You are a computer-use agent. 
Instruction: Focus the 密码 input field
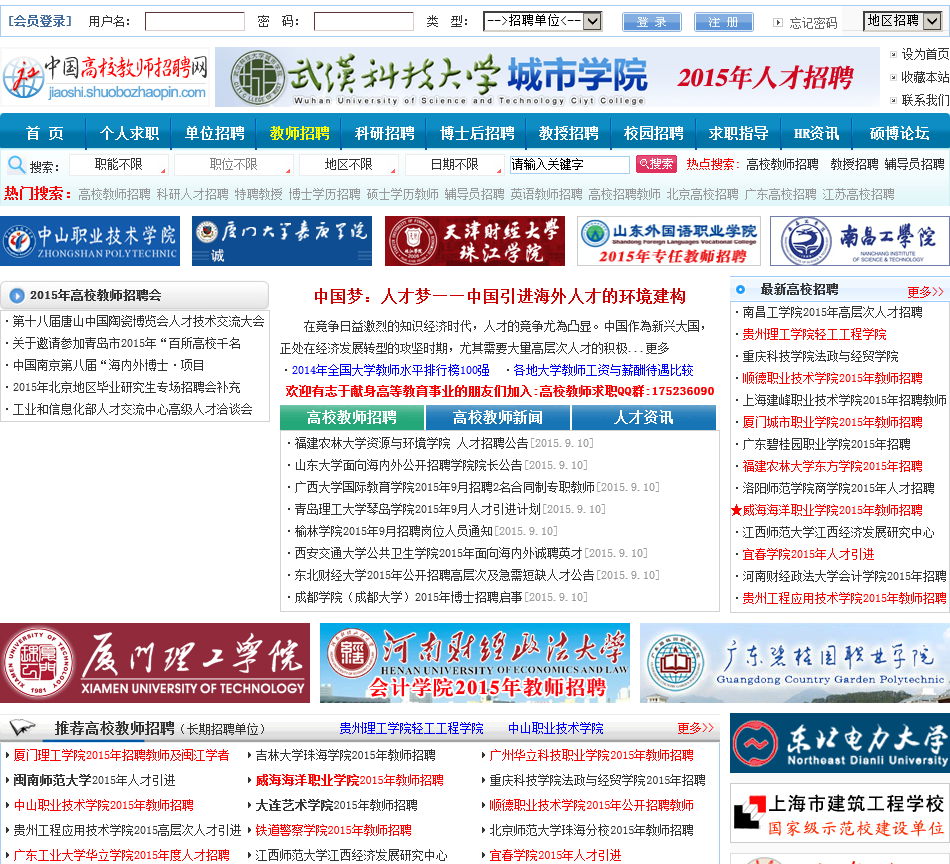(x=364, y=22)
